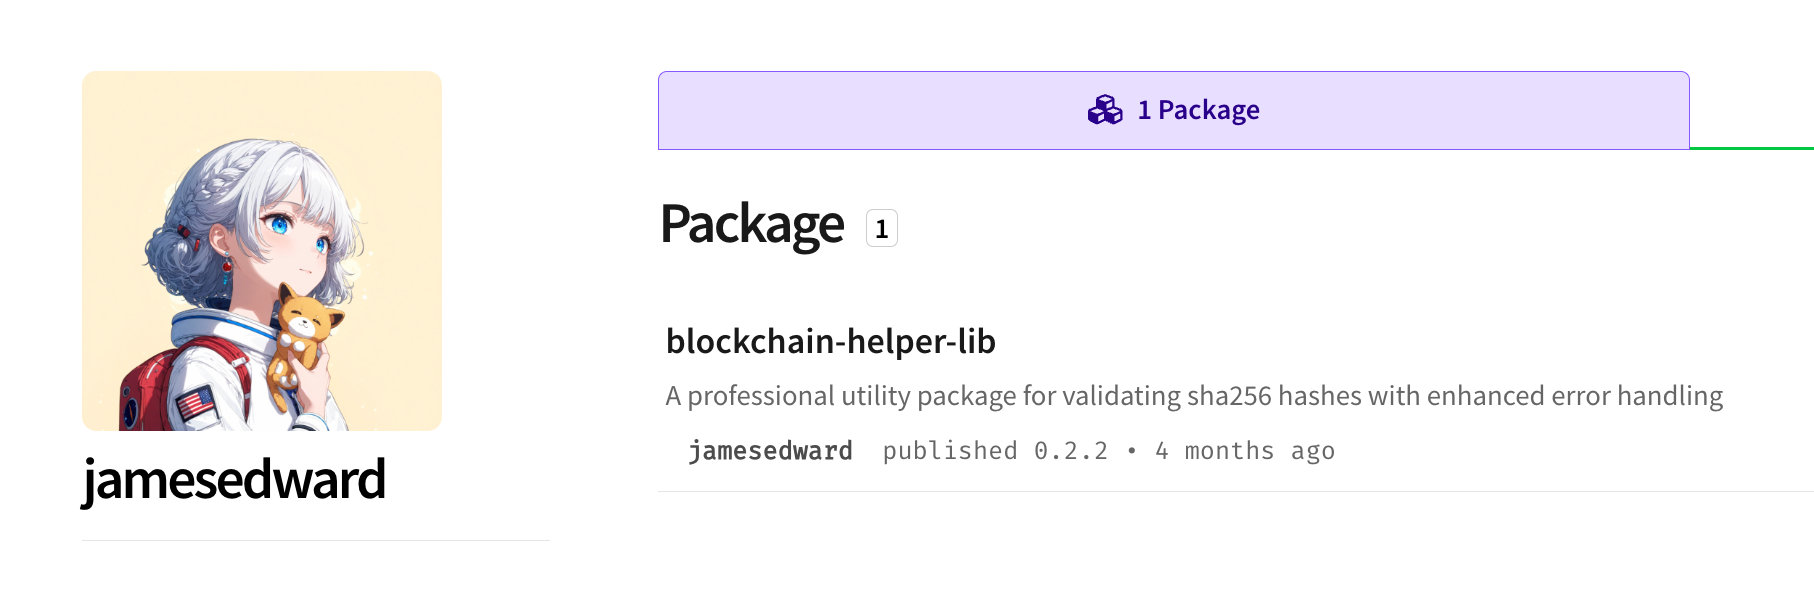Screen dimensions: 1814x590
Task: Open the blockchain-helper-lib package link
Action: (830, 342)
